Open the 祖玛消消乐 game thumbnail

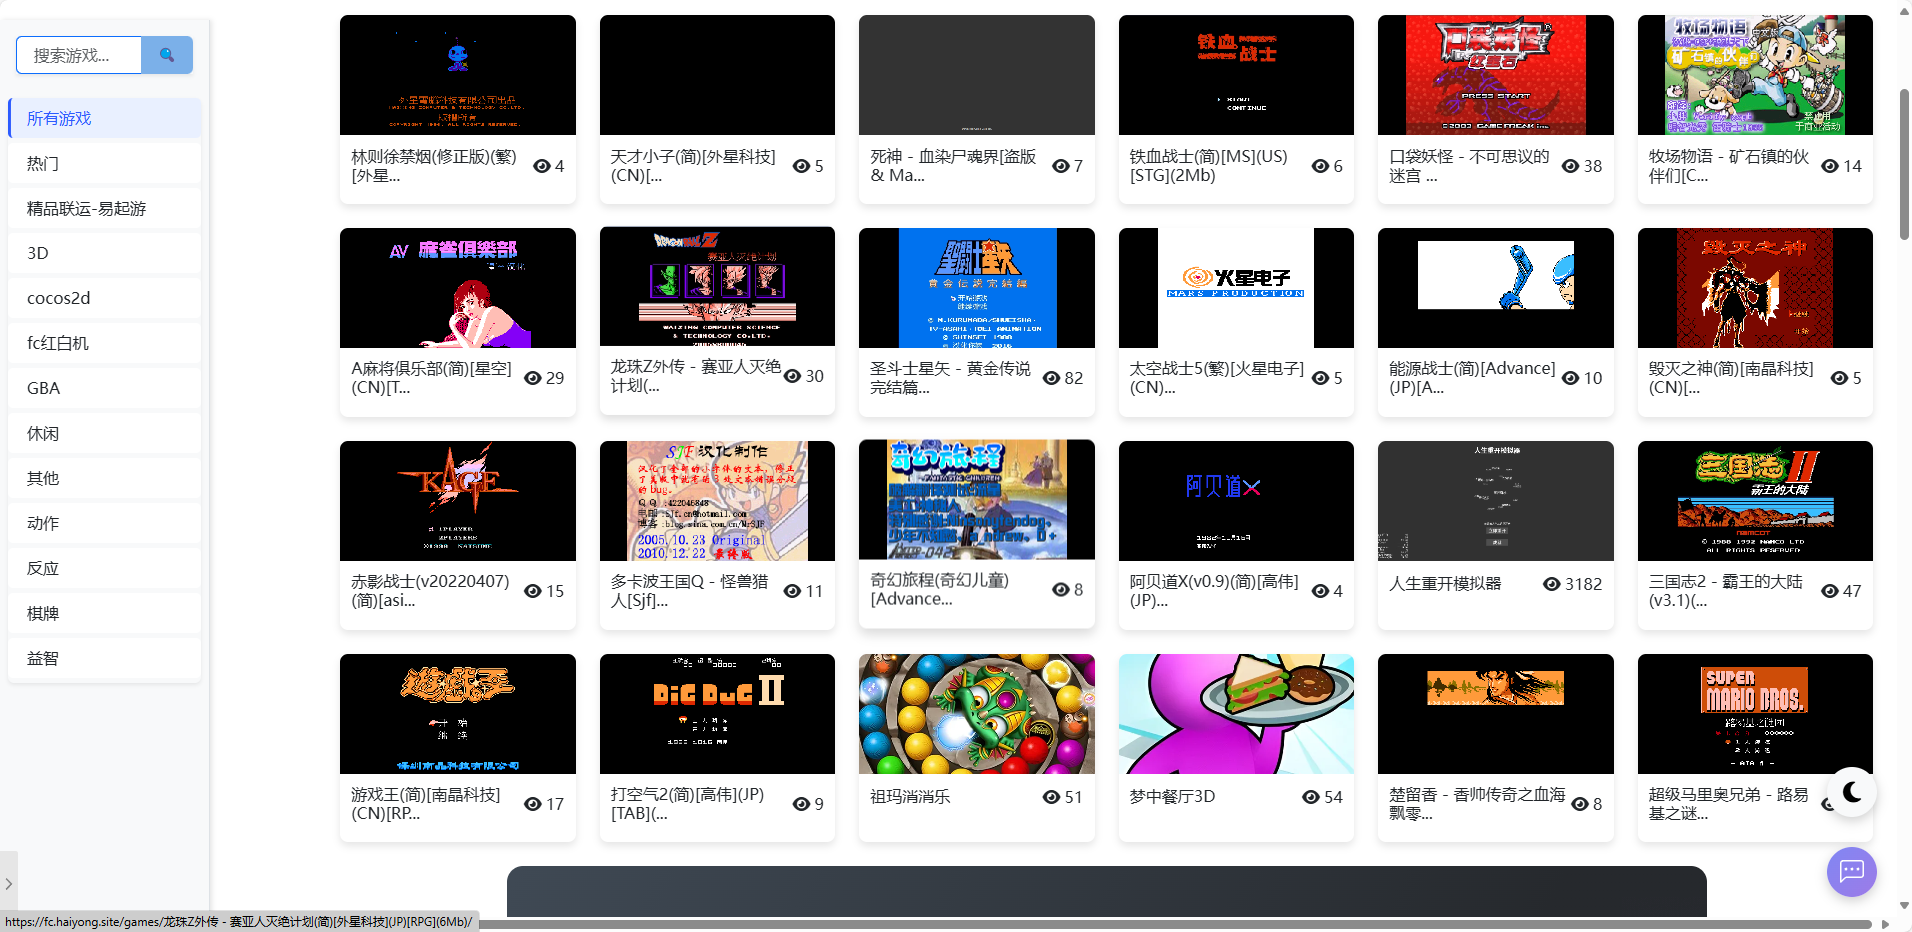tap(977, 714)
